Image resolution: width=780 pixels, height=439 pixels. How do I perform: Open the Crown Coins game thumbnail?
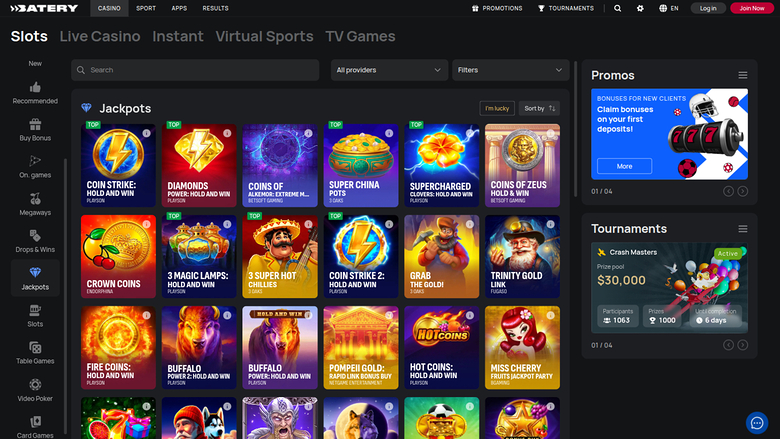119,256
